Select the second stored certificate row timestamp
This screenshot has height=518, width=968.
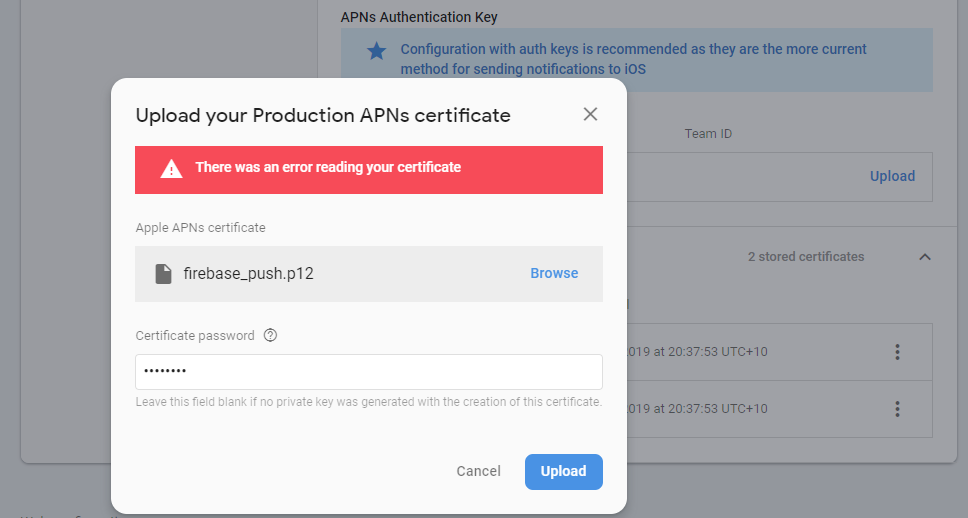[697, 409]
